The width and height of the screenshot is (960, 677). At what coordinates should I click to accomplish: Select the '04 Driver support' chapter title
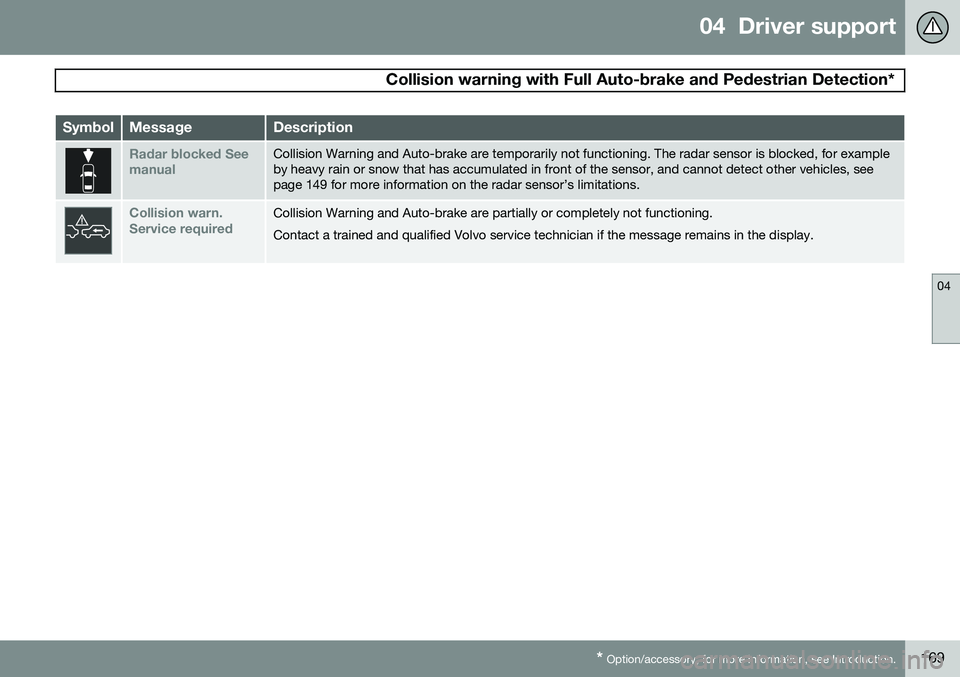pyautogui.click(x=797, y=26)
